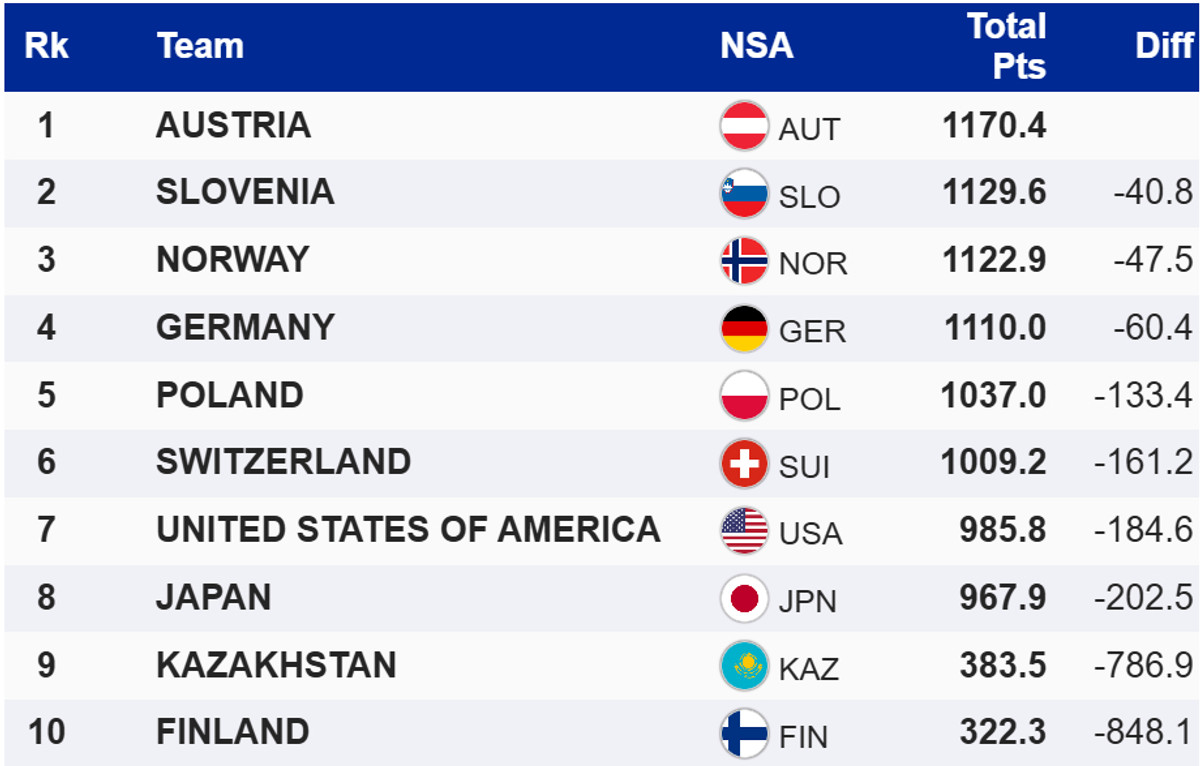Click the Kazakhstan flag icon
Screen dimensions: 1200x766
click(744, 666)
